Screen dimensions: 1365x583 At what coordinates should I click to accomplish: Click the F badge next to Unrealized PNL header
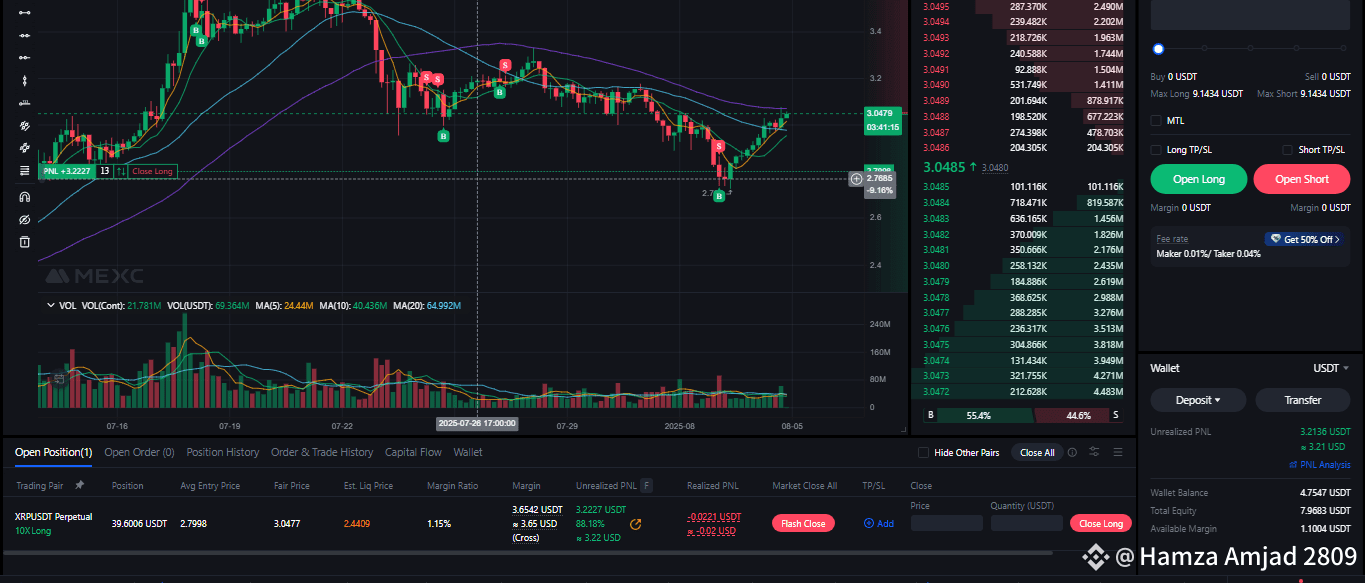click(x=647, y=485)
